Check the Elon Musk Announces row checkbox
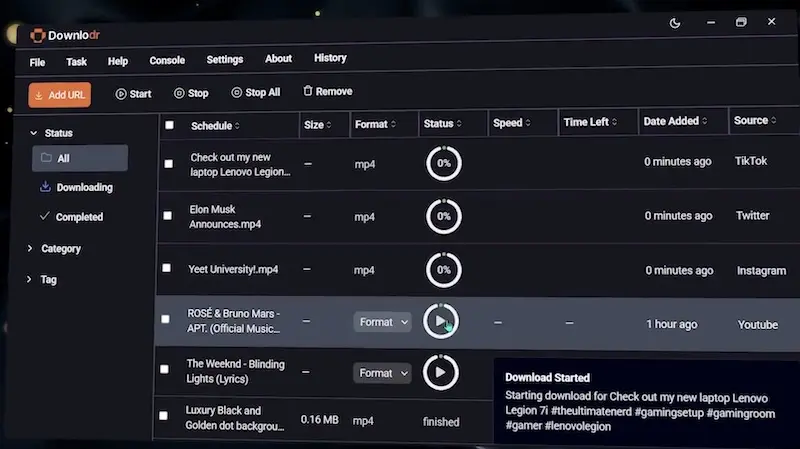 tap(167, 216)
